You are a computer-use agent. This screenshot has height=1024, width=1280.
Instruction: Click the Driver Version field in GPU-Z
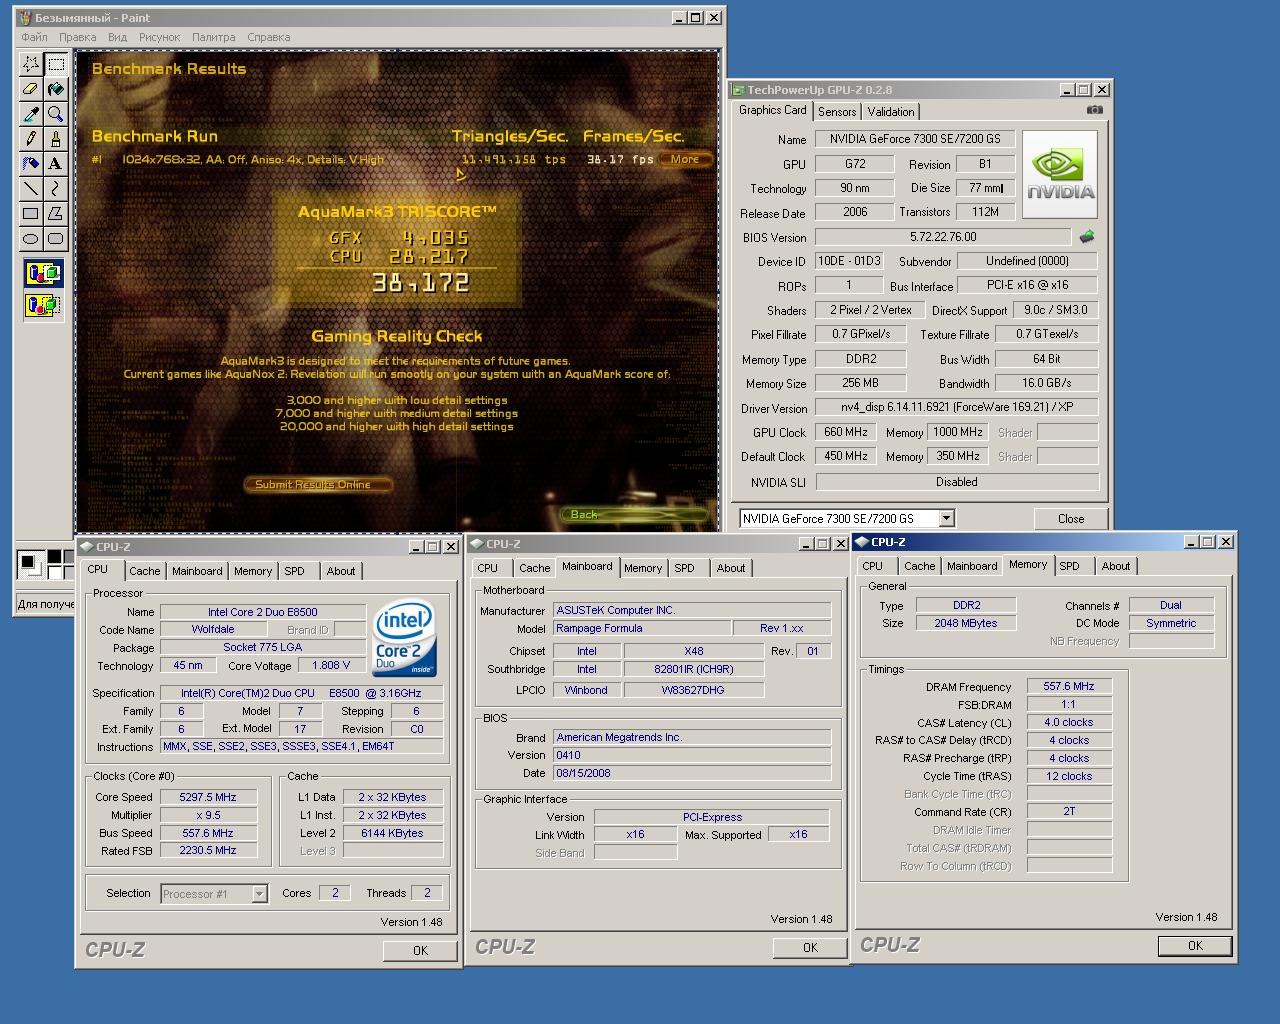pyautogui.click(x=956, y=408)
